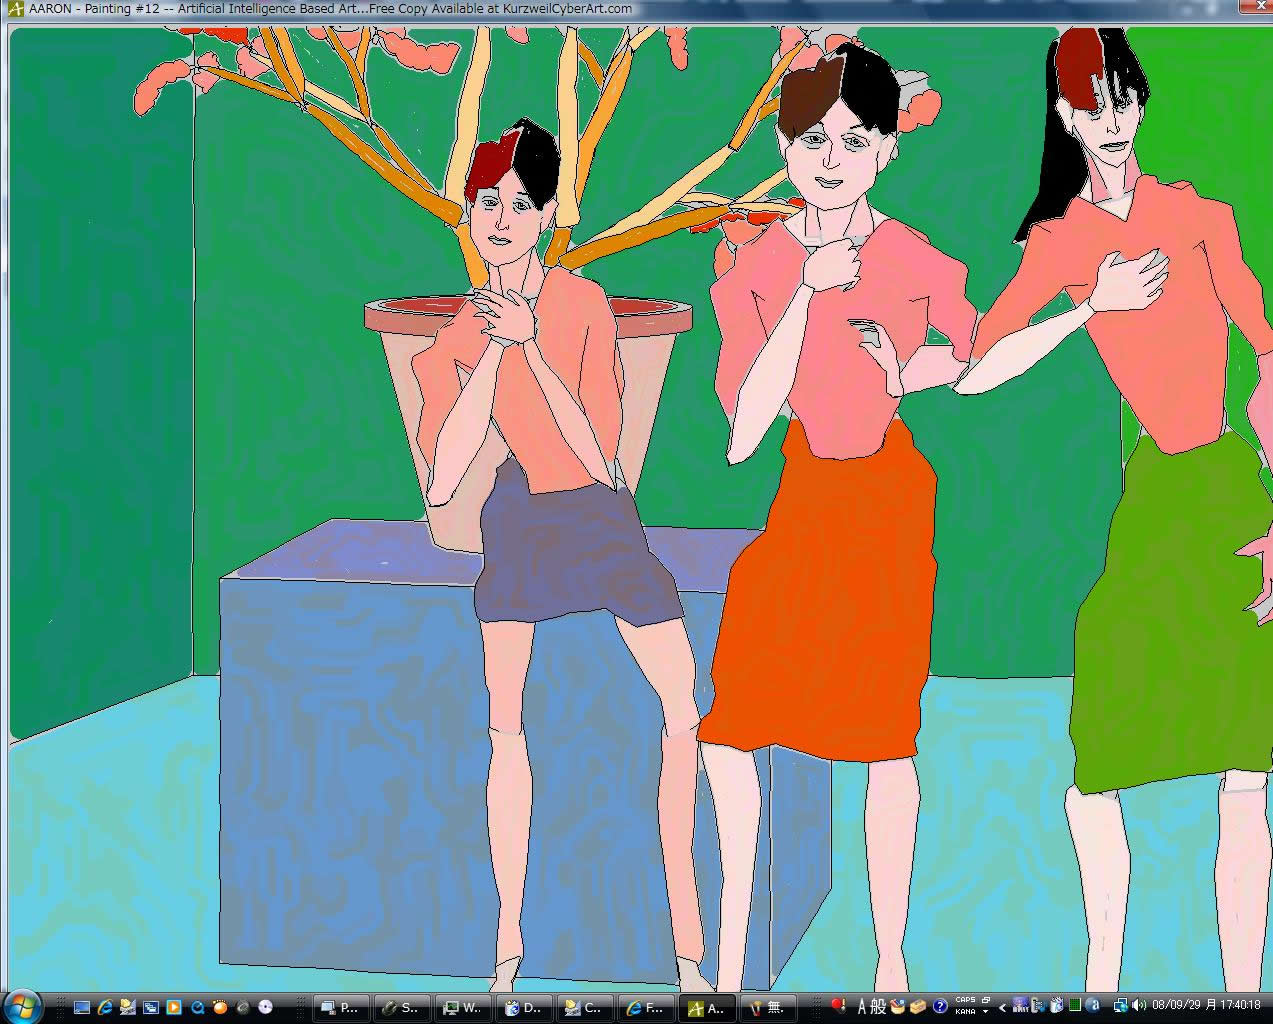Switch to the '無.' taskbar window
Screen dimensions: 1273x1024
coord(768,1008)
